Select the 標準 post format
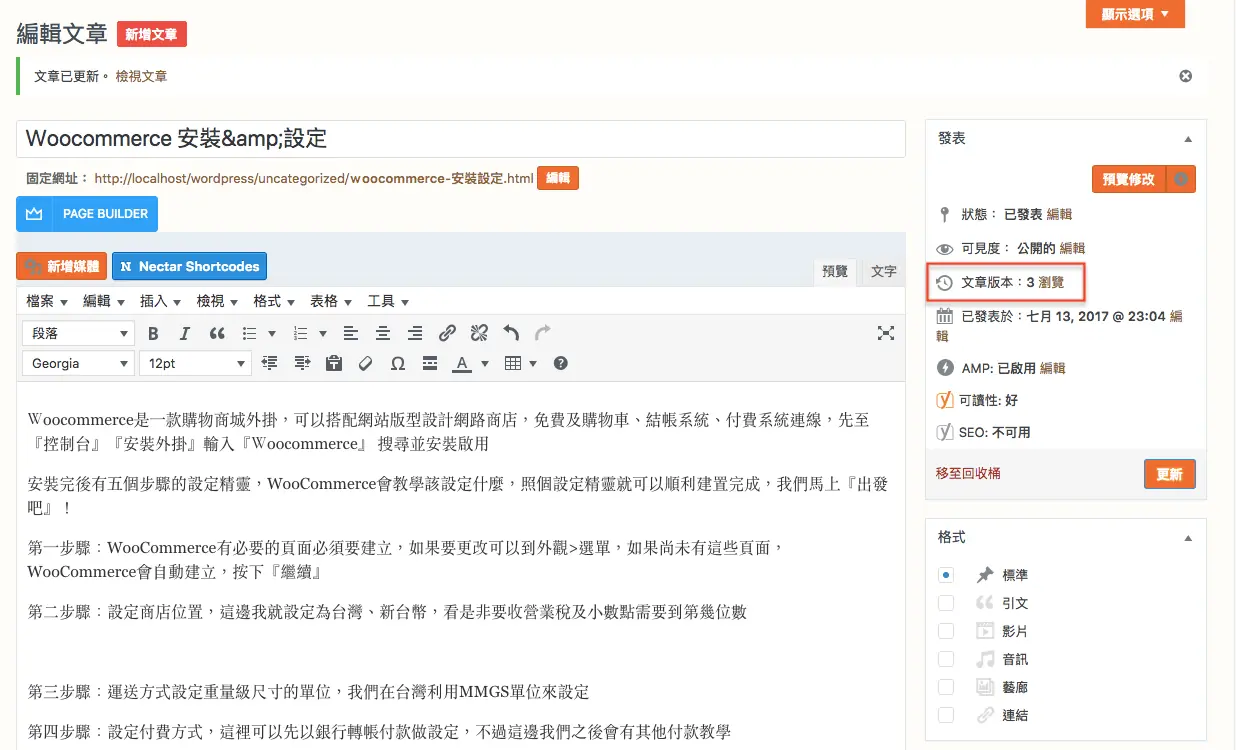The width and height of the screenshot is (1236, 750). pos(946,575)
